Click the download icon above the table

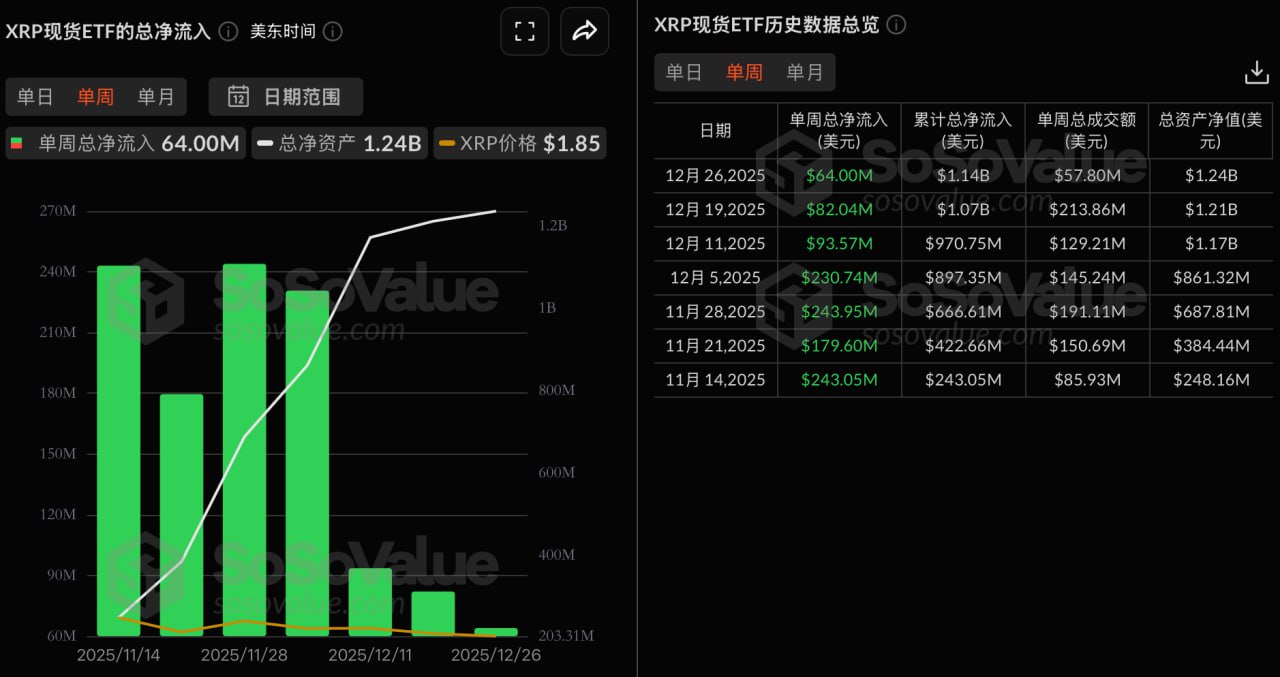tap(1256, 72)
